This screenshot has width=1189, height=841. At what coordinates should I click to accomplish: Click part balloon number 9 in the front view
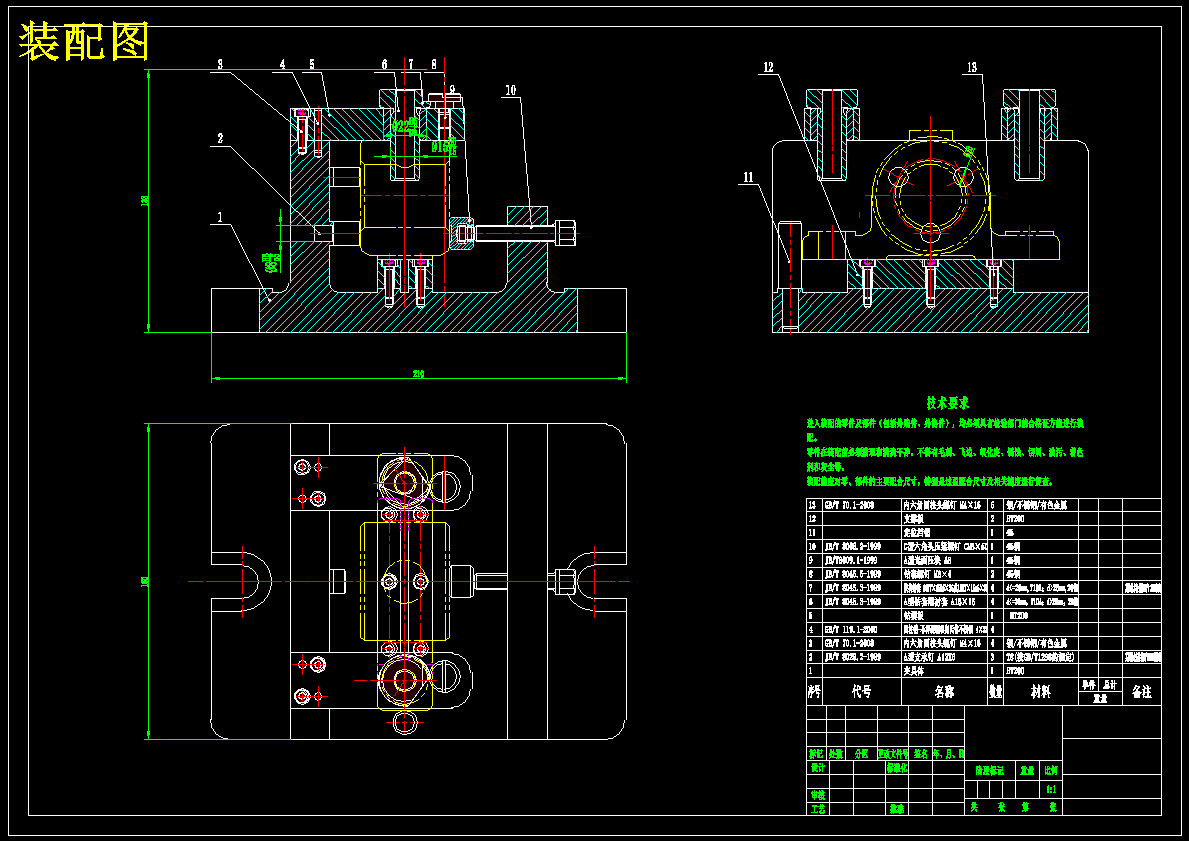point(452,89)
